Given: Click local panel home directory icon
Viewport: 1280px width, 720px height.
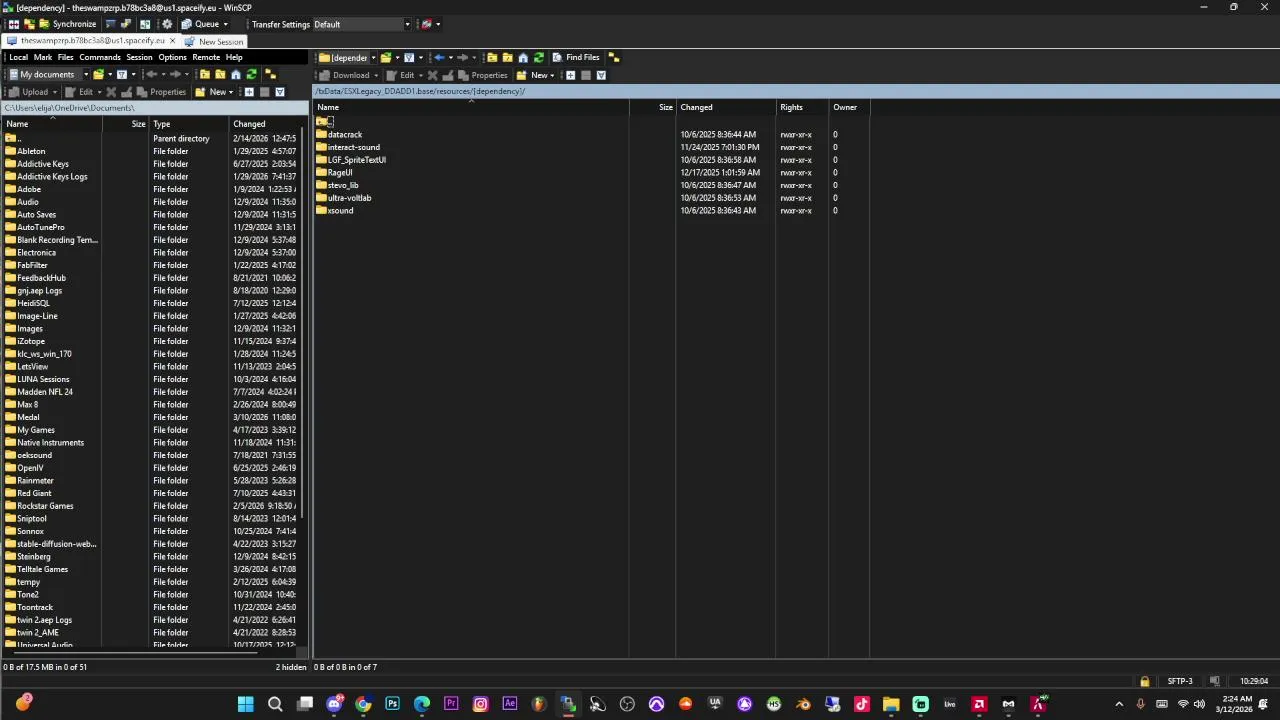Looking at the screenshot, I should tap(236, 74).
